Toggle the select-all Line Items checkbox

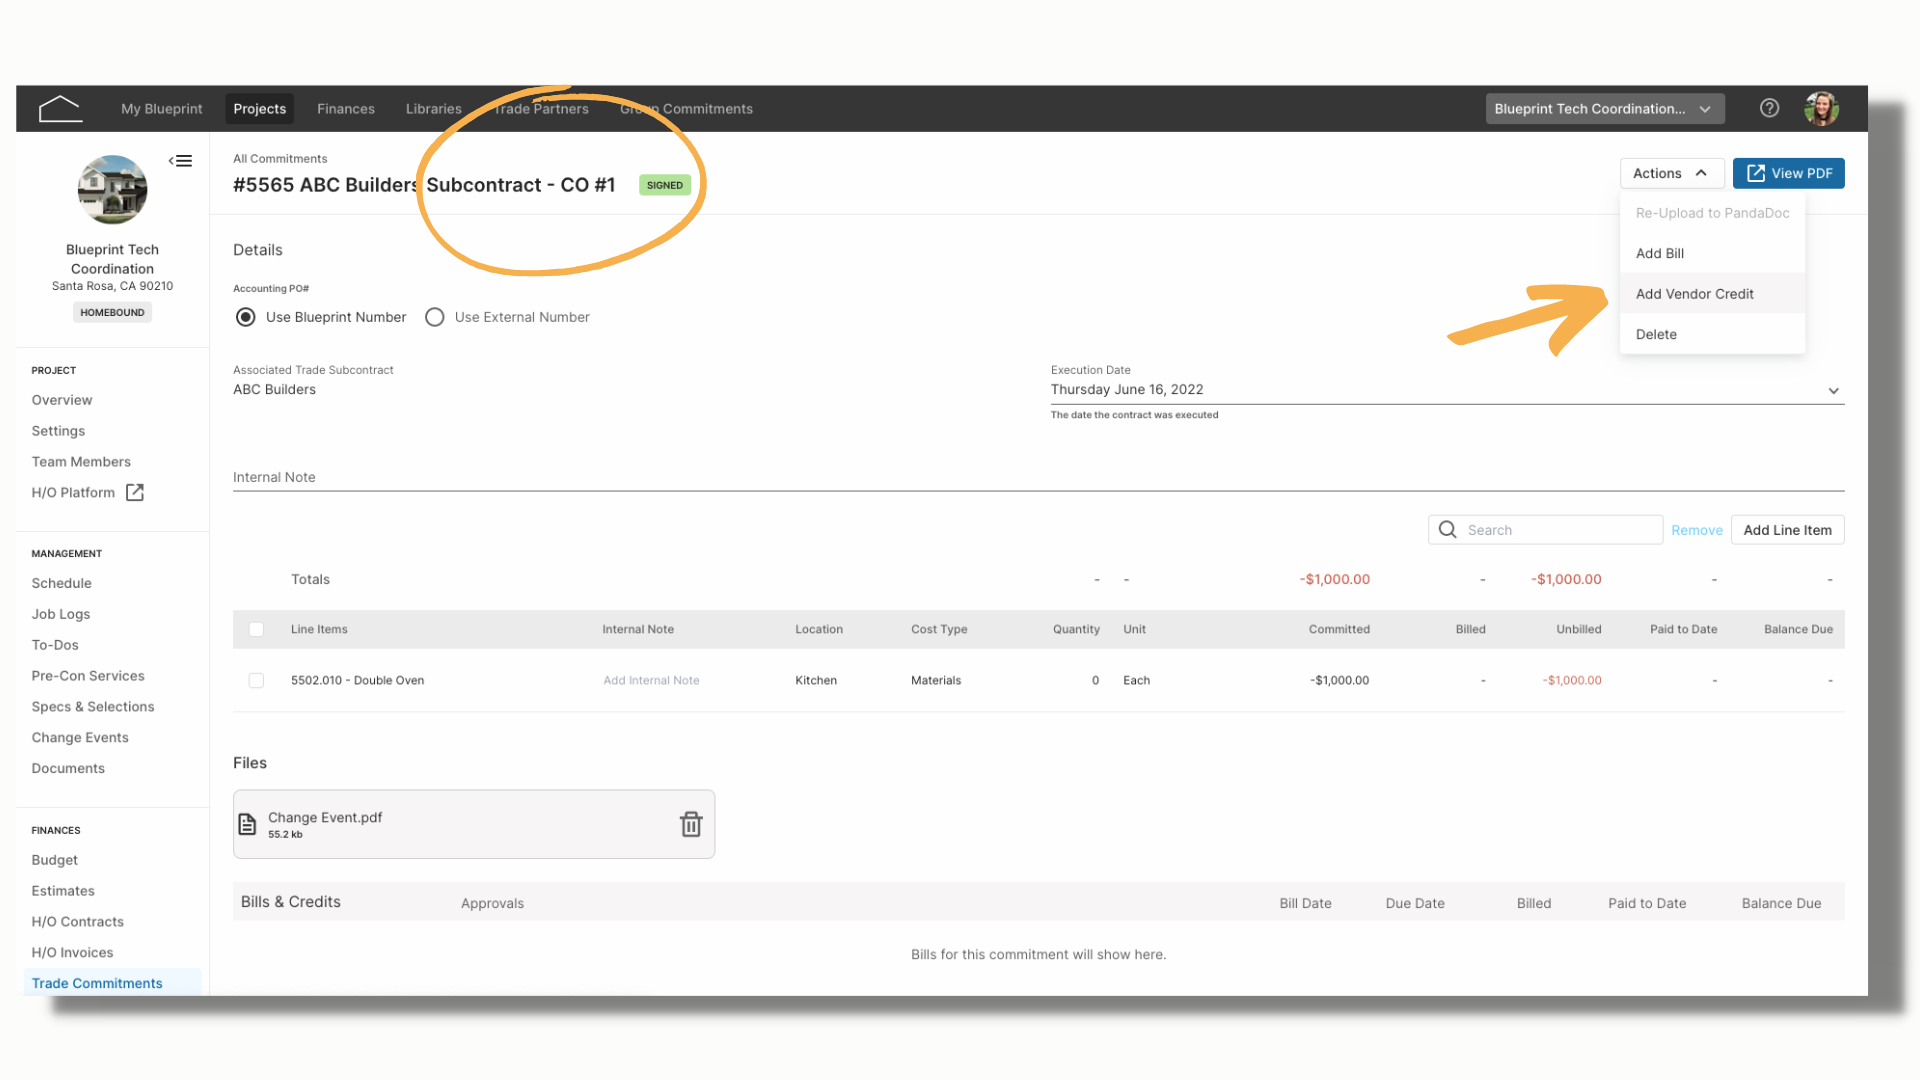coord(256,629)
